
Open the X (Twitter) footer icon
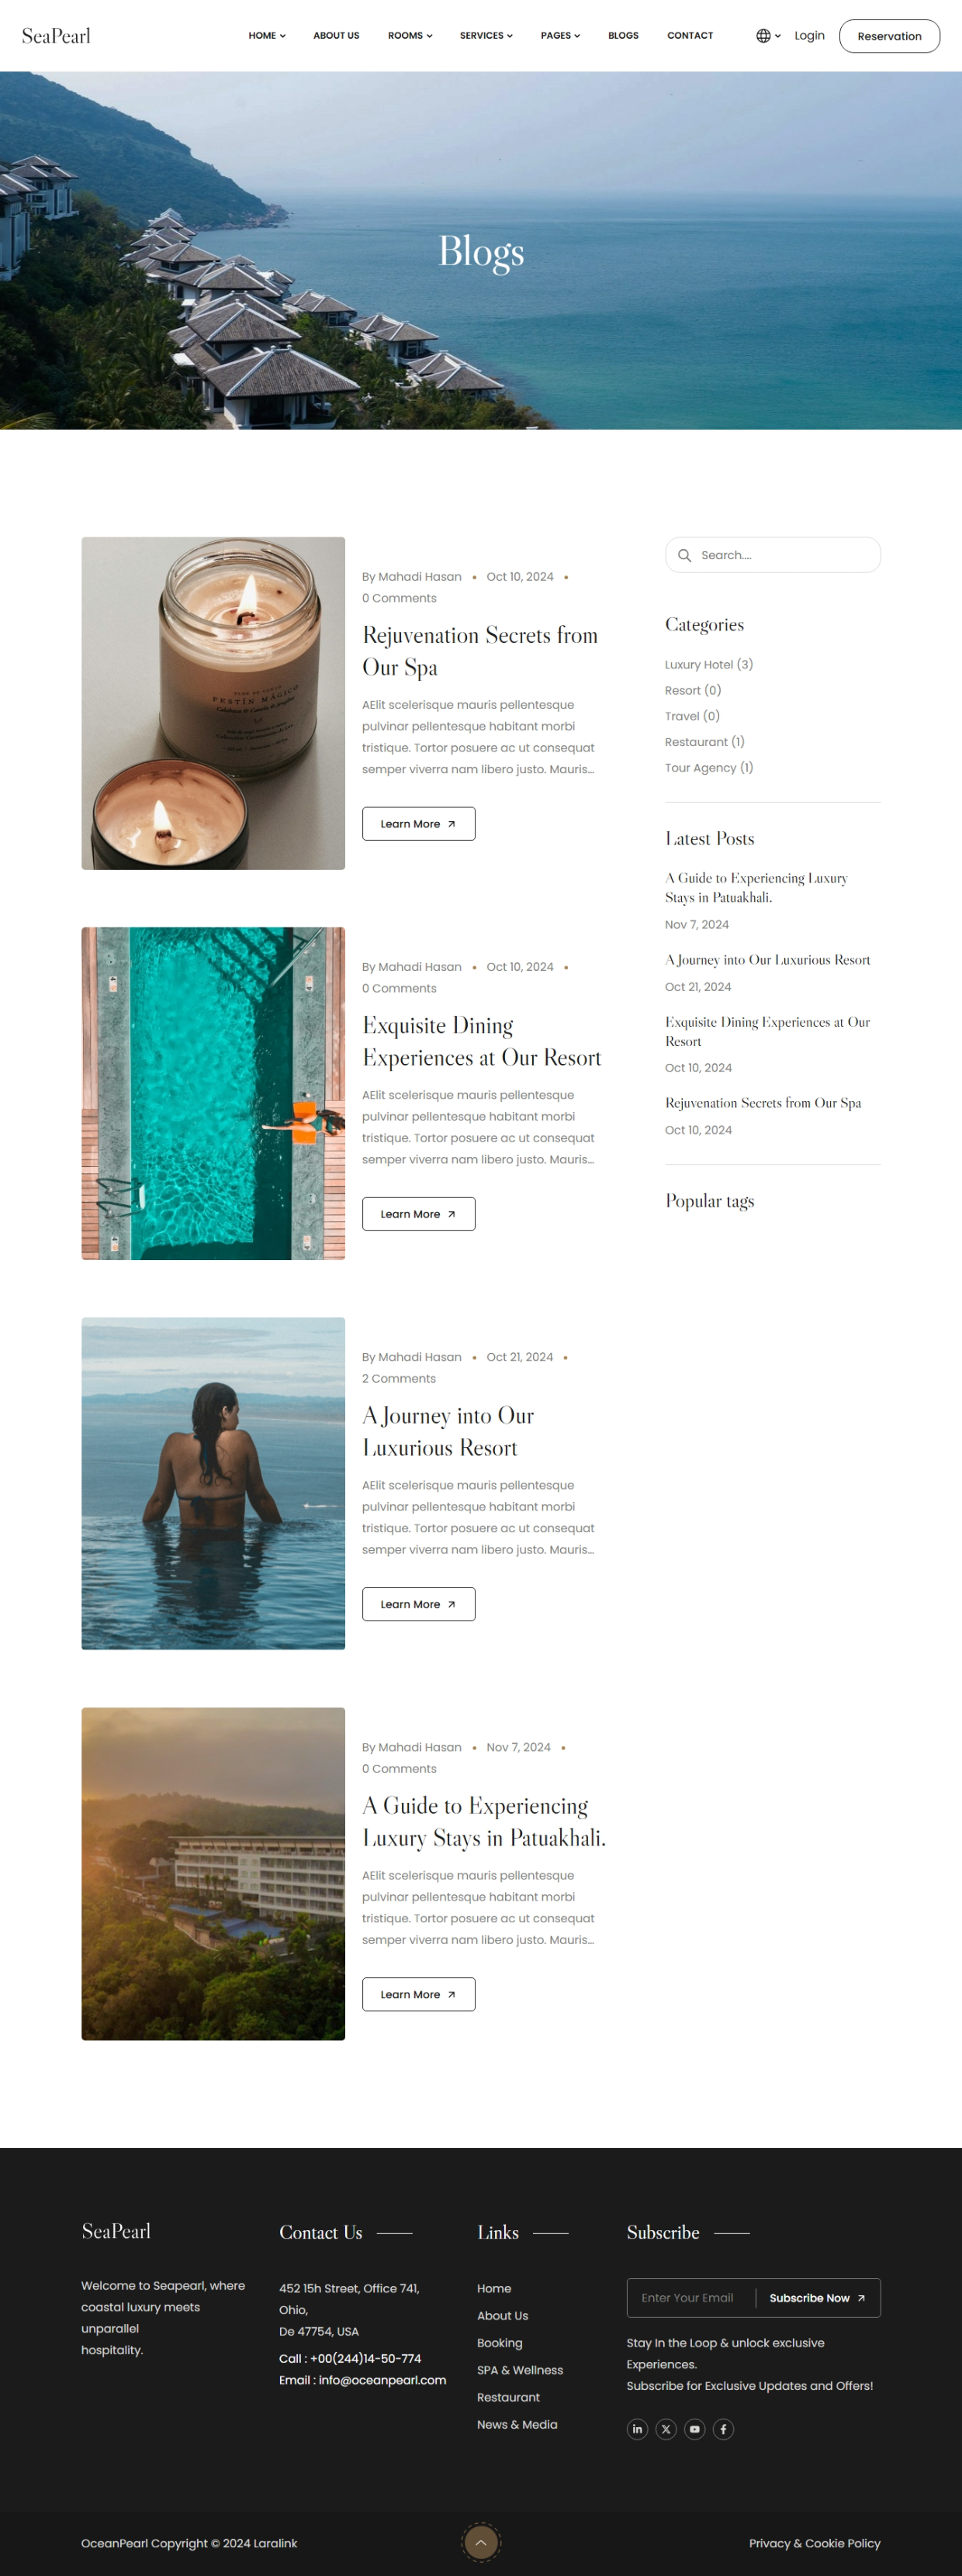tap(666, 2429)
